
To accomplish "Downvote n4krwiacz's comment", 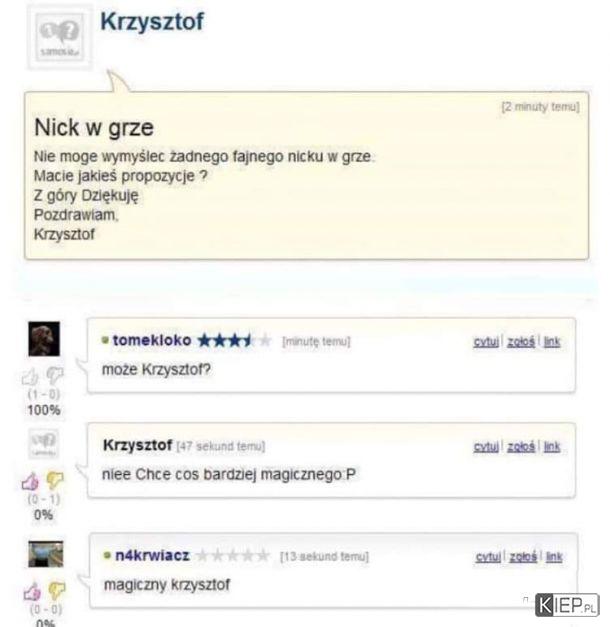I will (x=57, y=590).
